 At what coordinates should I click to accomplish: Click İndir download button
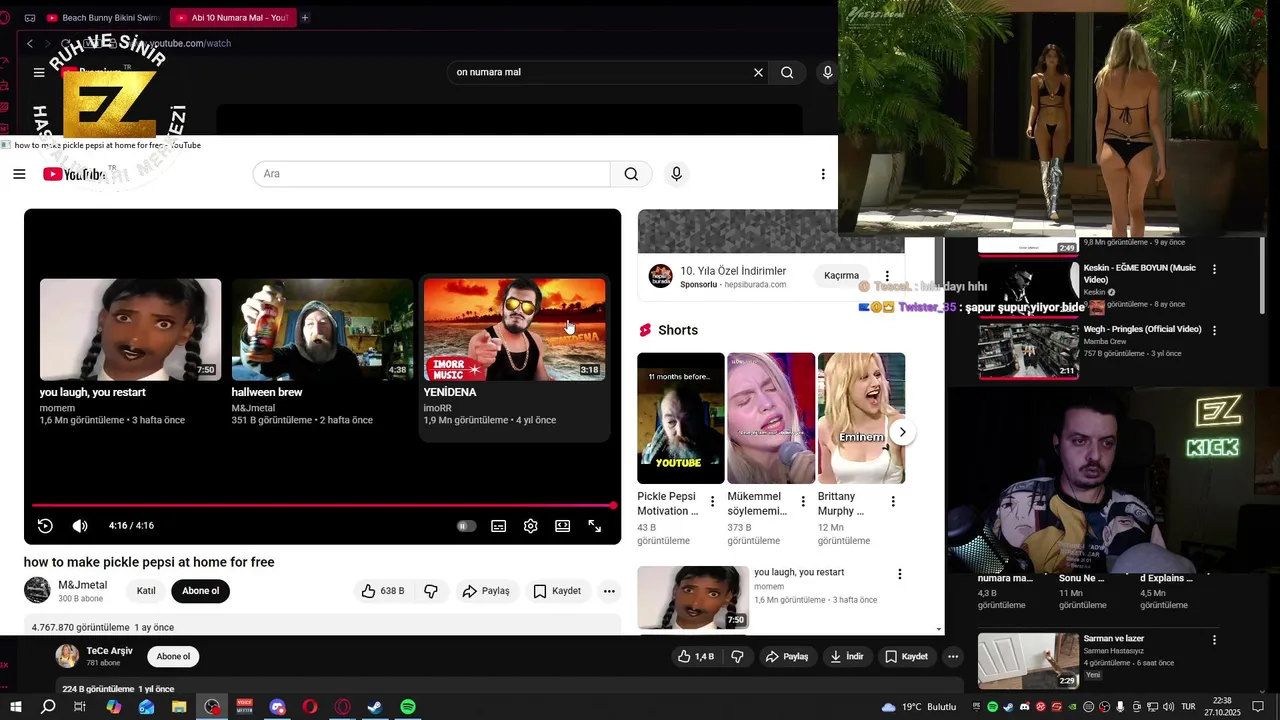tap(847, 657)
